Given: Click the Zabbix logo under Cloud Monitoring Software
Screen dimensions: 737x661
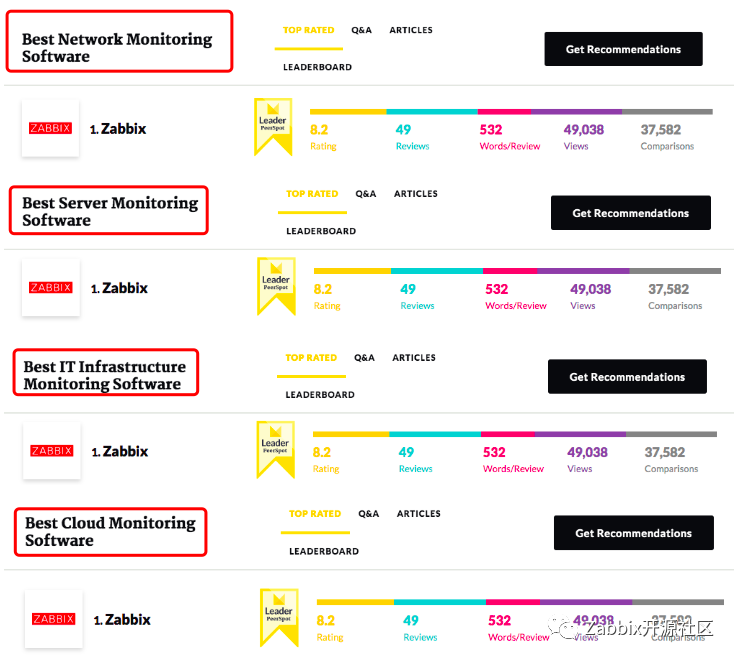Looking at the screenshot, I should tap(54, 619).
